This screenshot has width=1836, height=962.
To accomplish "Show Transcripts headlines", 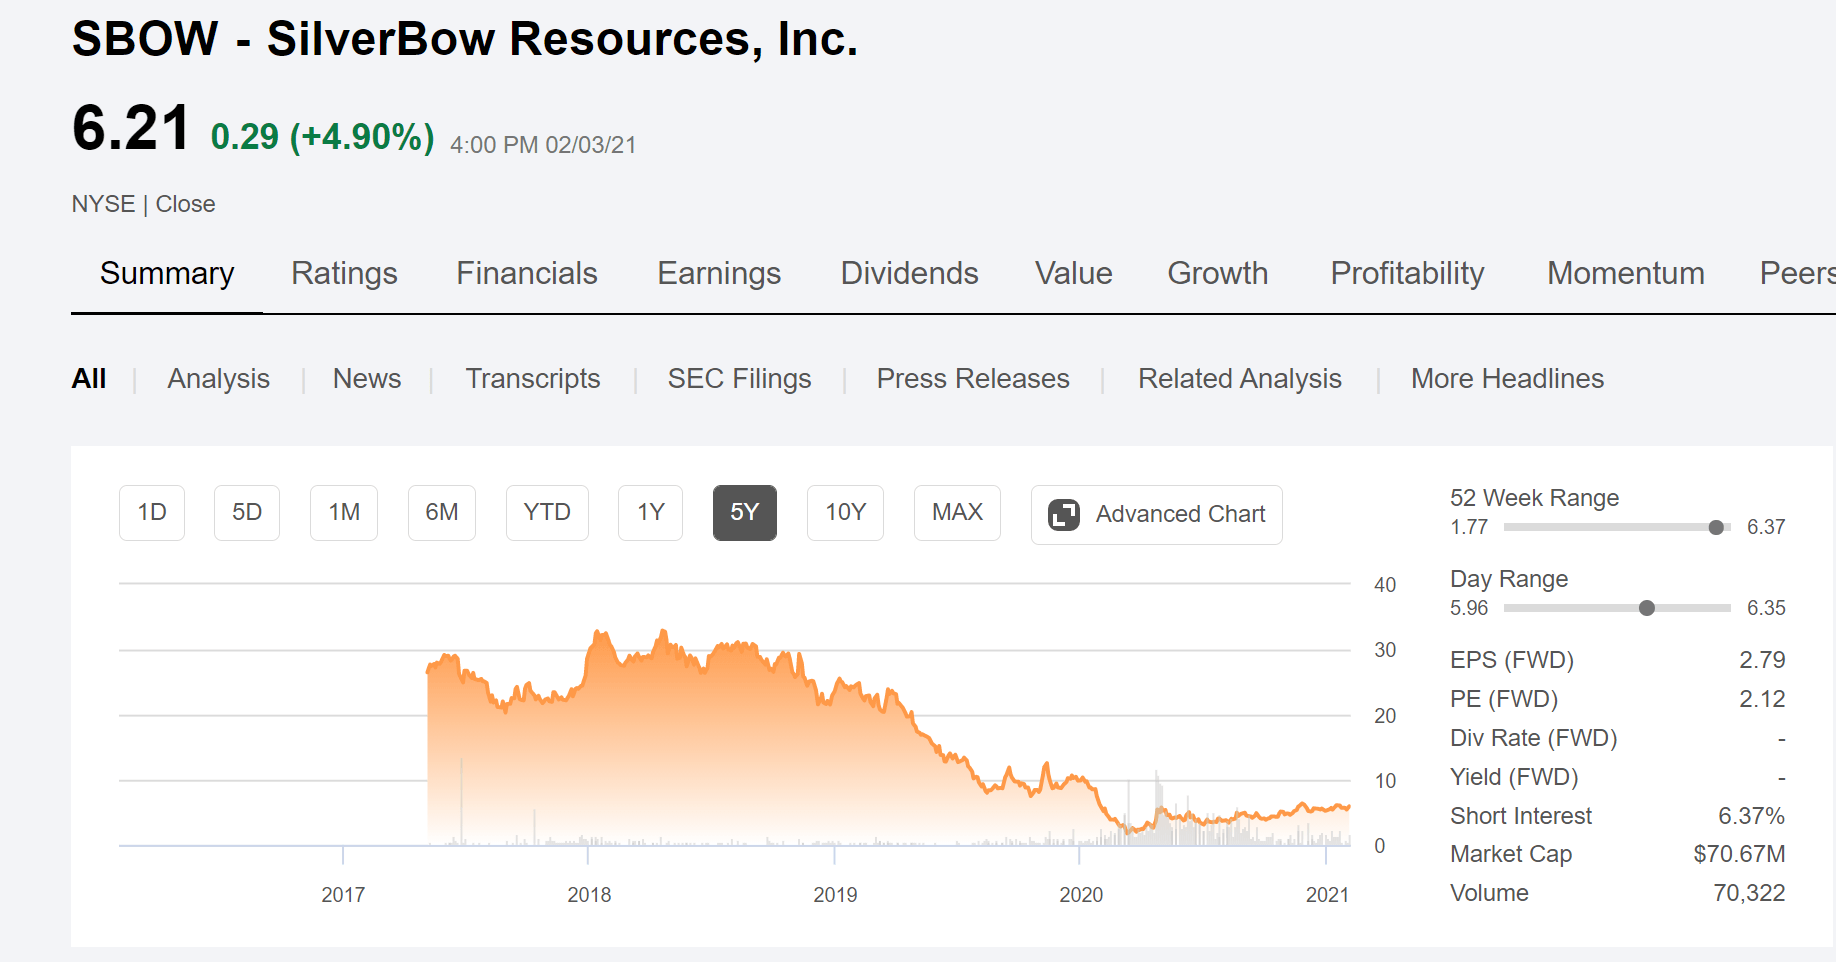I will [533, 379].
